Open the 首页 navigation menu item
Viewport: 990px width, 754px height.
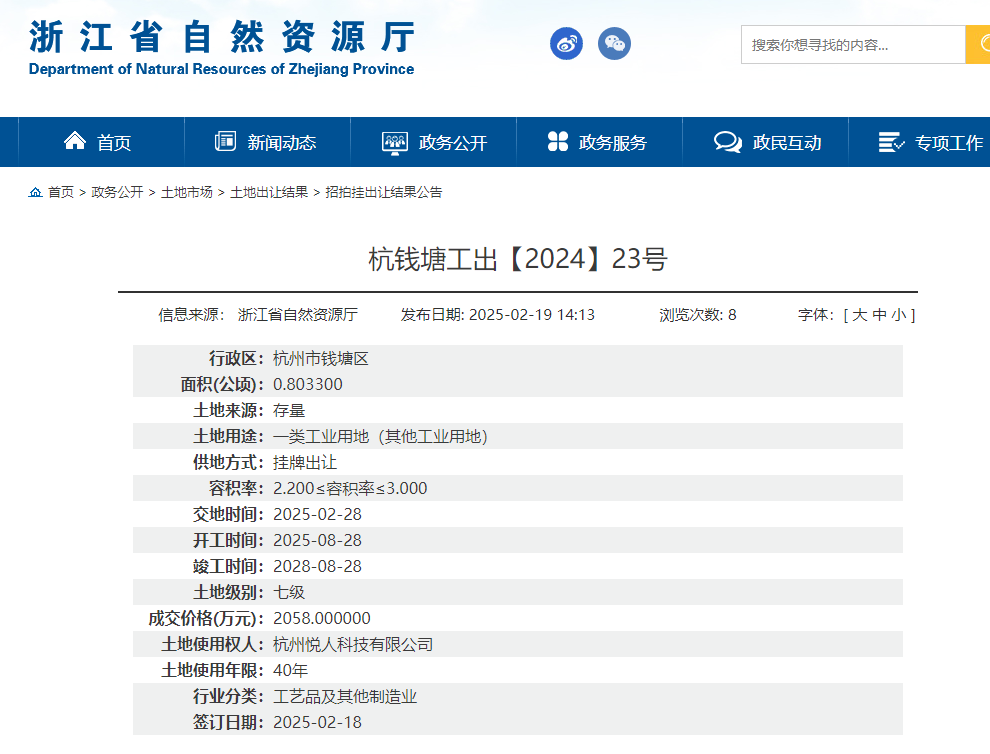click(102, 142)
